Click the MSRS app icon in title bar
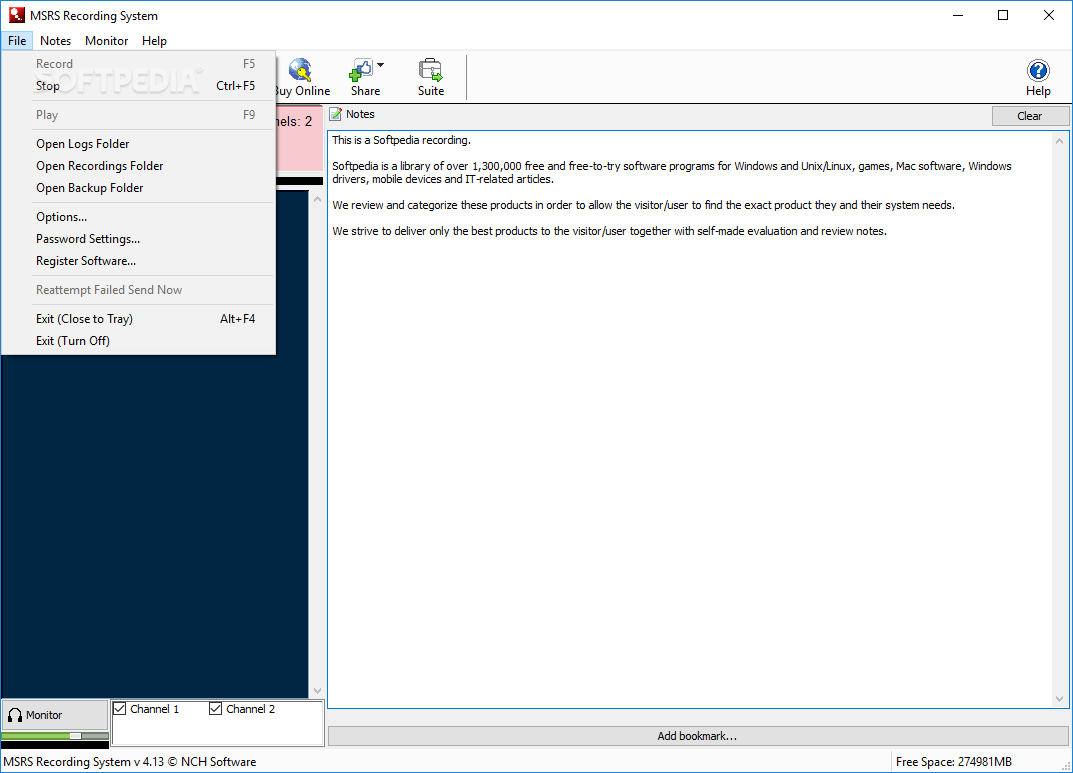This screenshot has height=773, width=1073. point(17,15)
